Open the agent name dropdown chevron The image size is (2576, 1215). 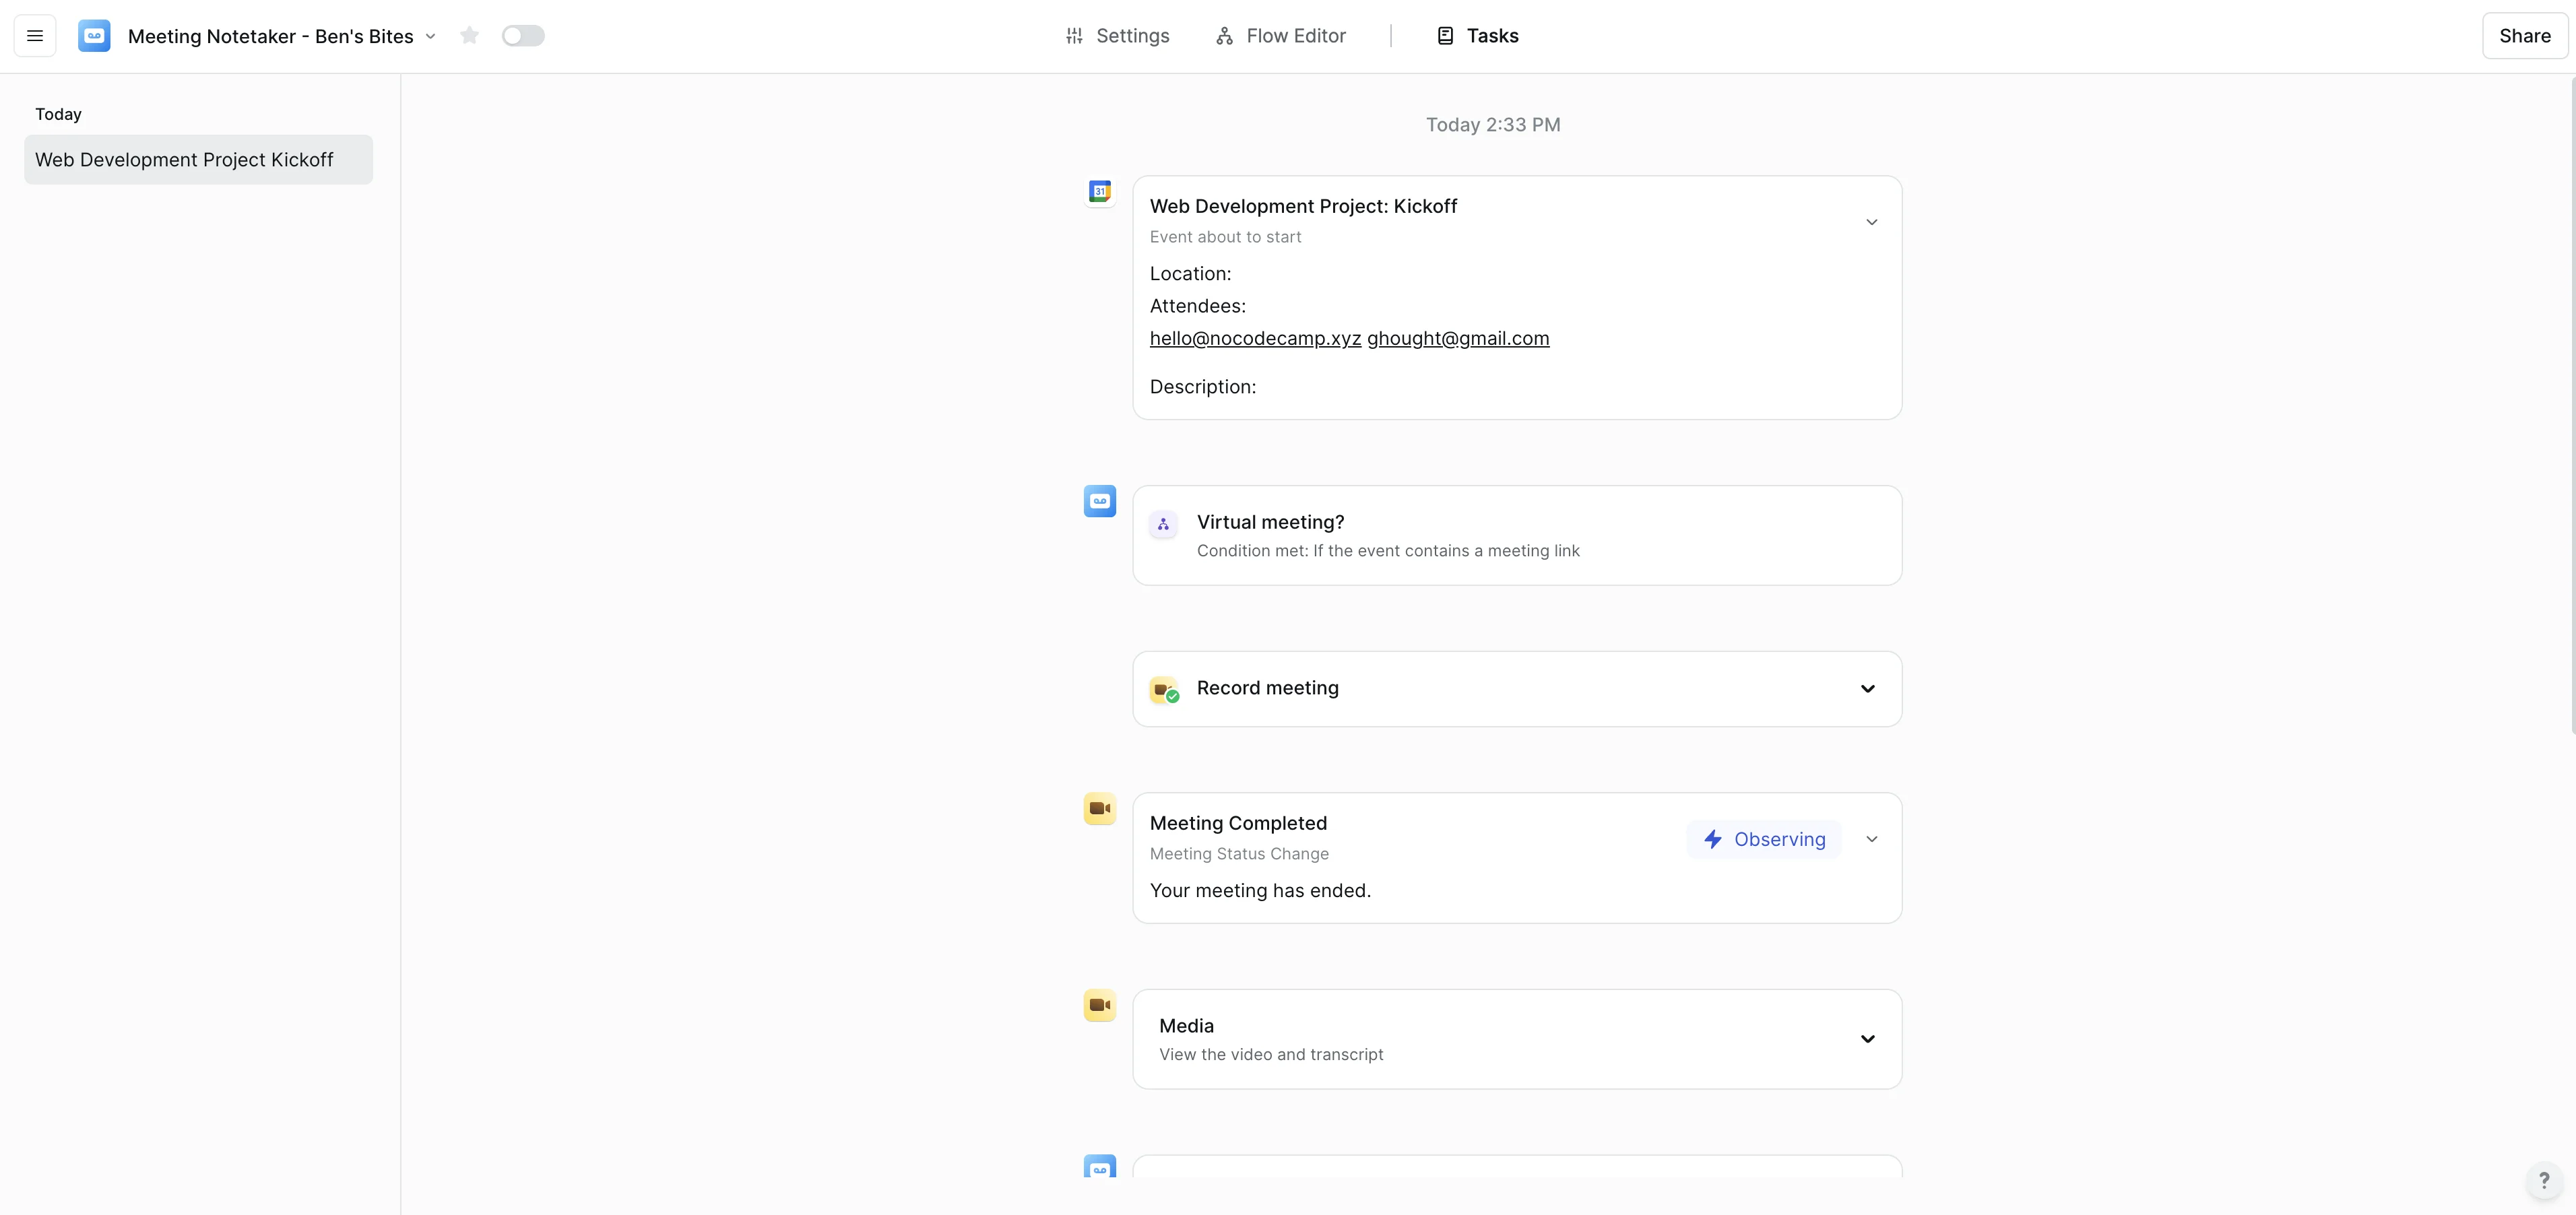click(x=431, y=36)
